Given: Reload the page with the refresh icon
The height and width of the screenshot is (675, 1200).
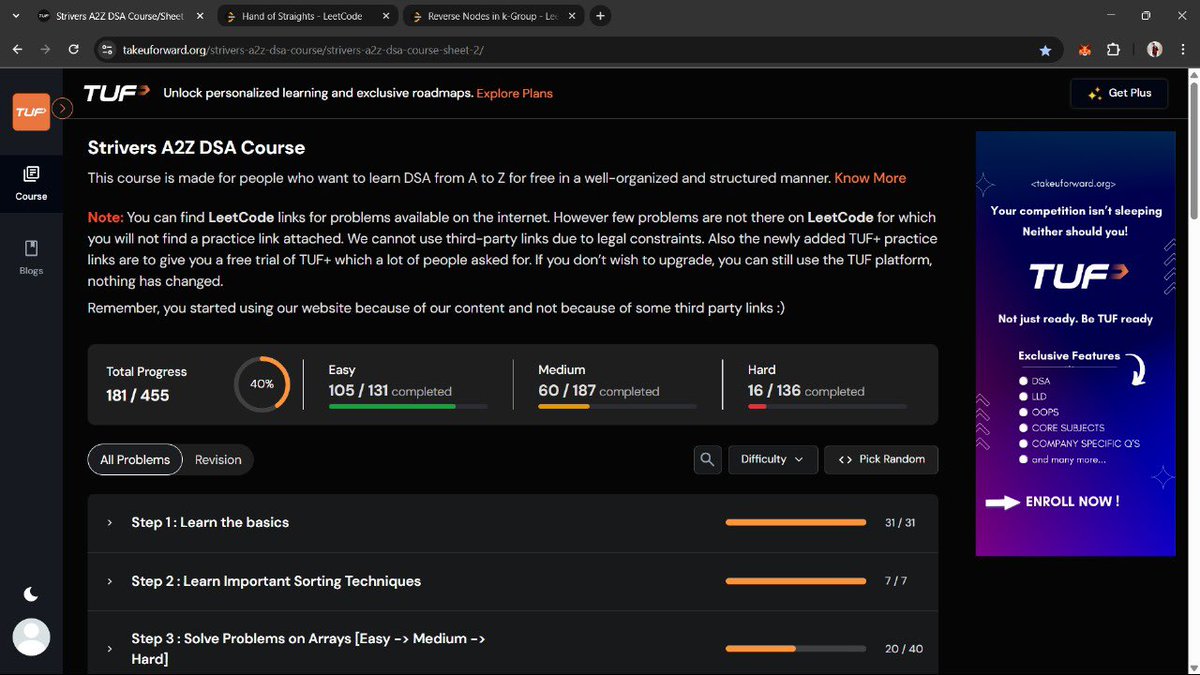Looking at the screenshot, I should 73,49.
